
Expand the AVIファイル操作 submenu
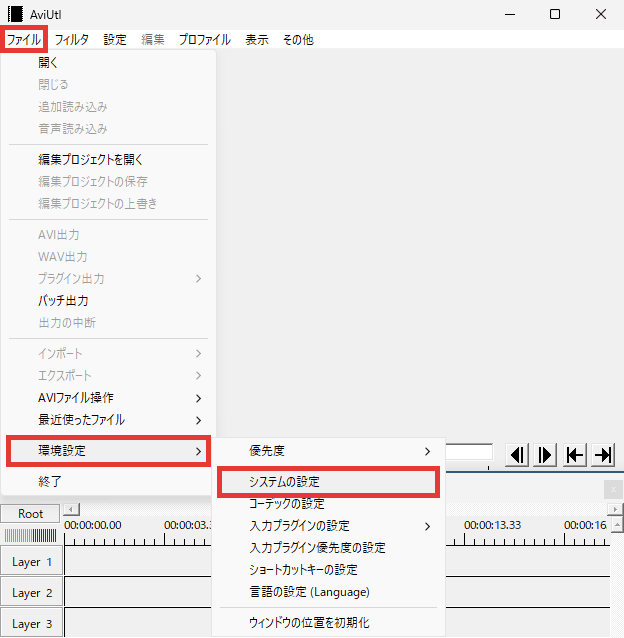tap(108, 398)
